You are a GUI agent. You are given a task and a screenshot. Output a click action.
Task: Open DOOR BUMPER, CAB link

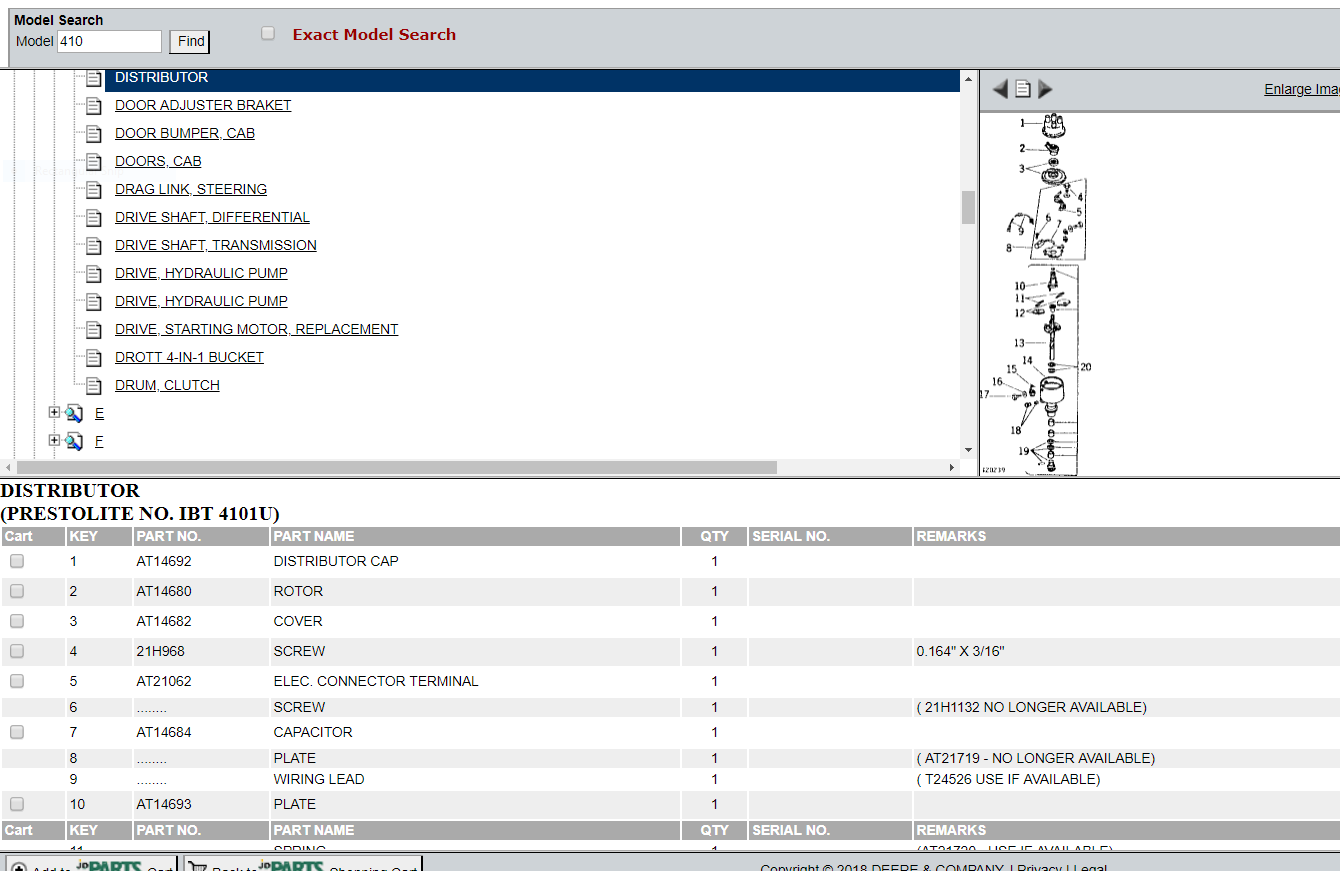pos(185,133)
